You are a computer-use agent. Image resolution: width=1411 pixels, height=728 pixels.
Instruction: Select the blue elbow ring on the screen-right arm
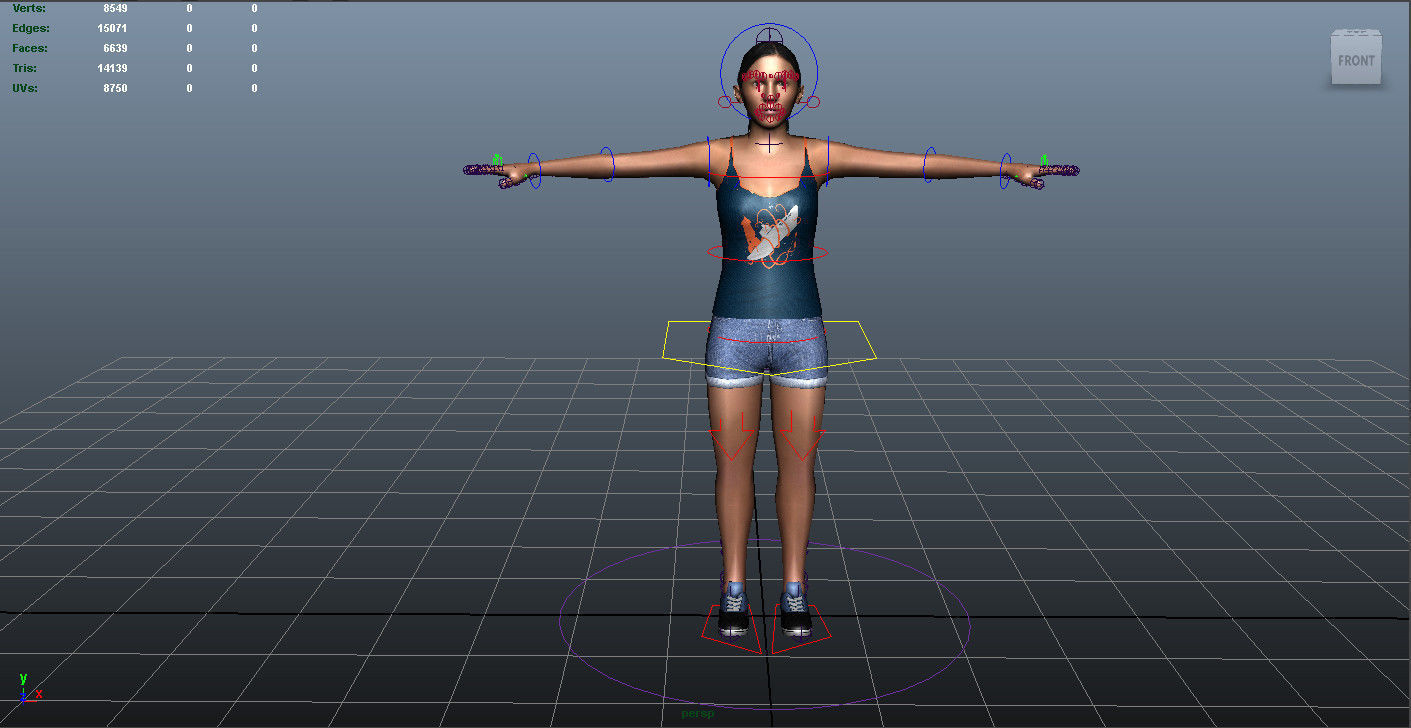coord(930,165)
